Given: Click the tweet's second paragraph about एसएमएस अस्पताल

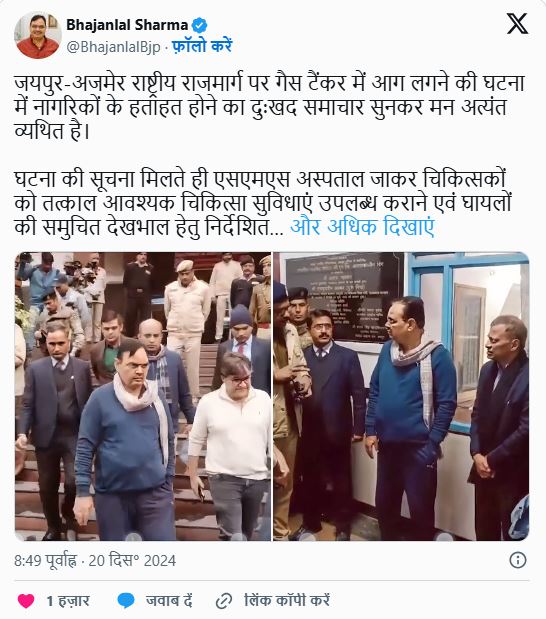Looking at the screenshot, I should 263,203.
